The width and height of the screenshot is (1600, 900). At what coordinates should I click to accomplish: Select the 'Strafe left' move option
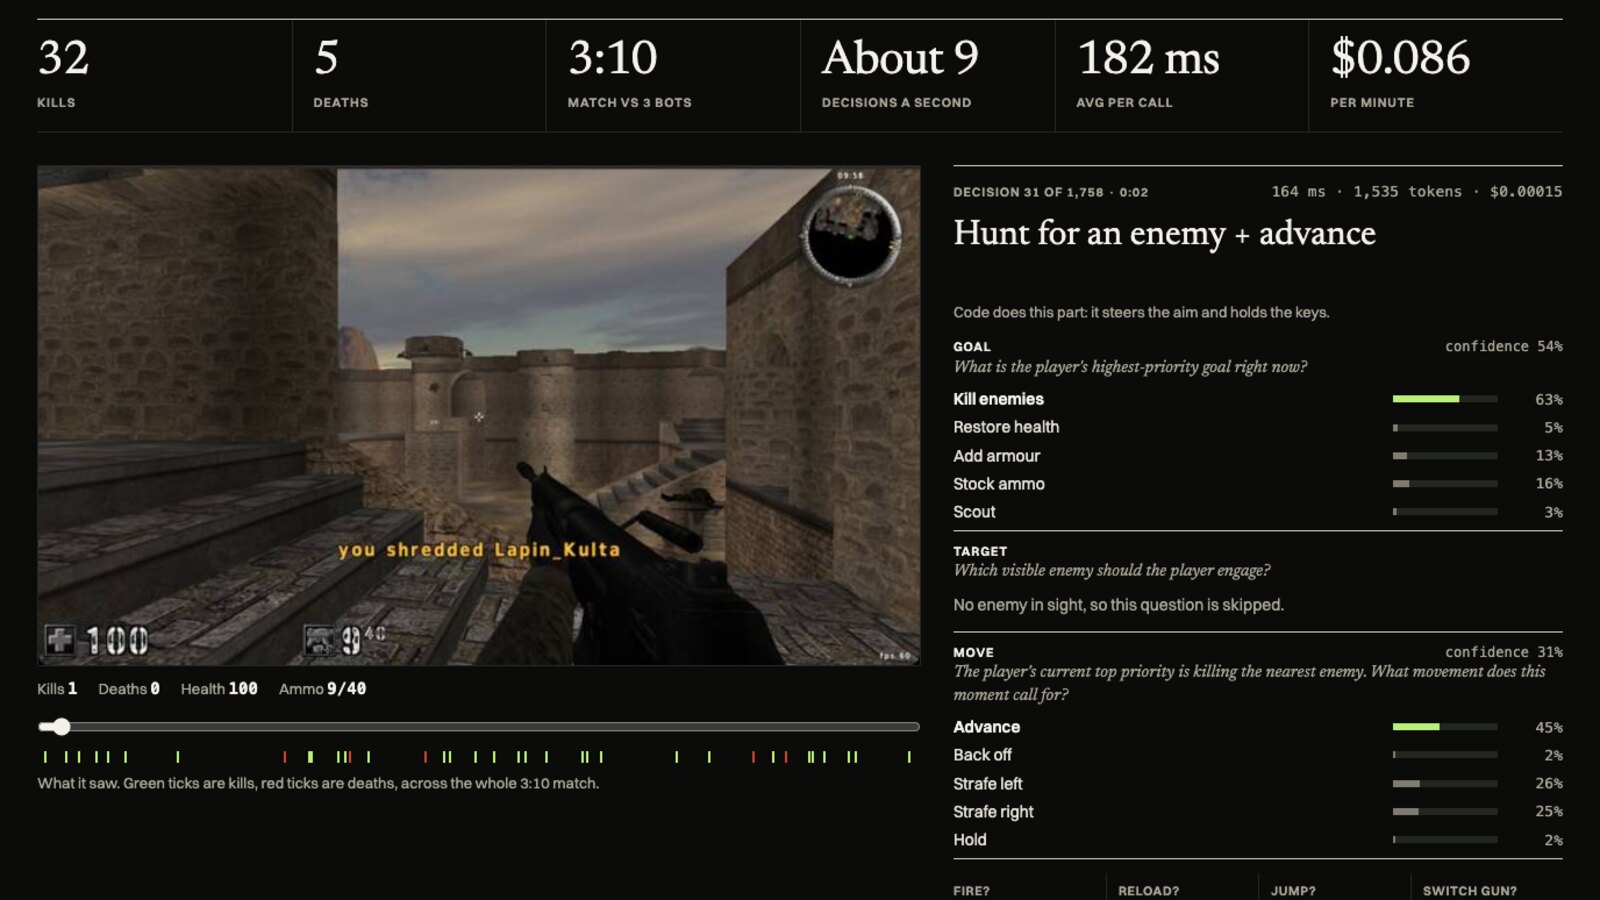(x=1257, y=784)
